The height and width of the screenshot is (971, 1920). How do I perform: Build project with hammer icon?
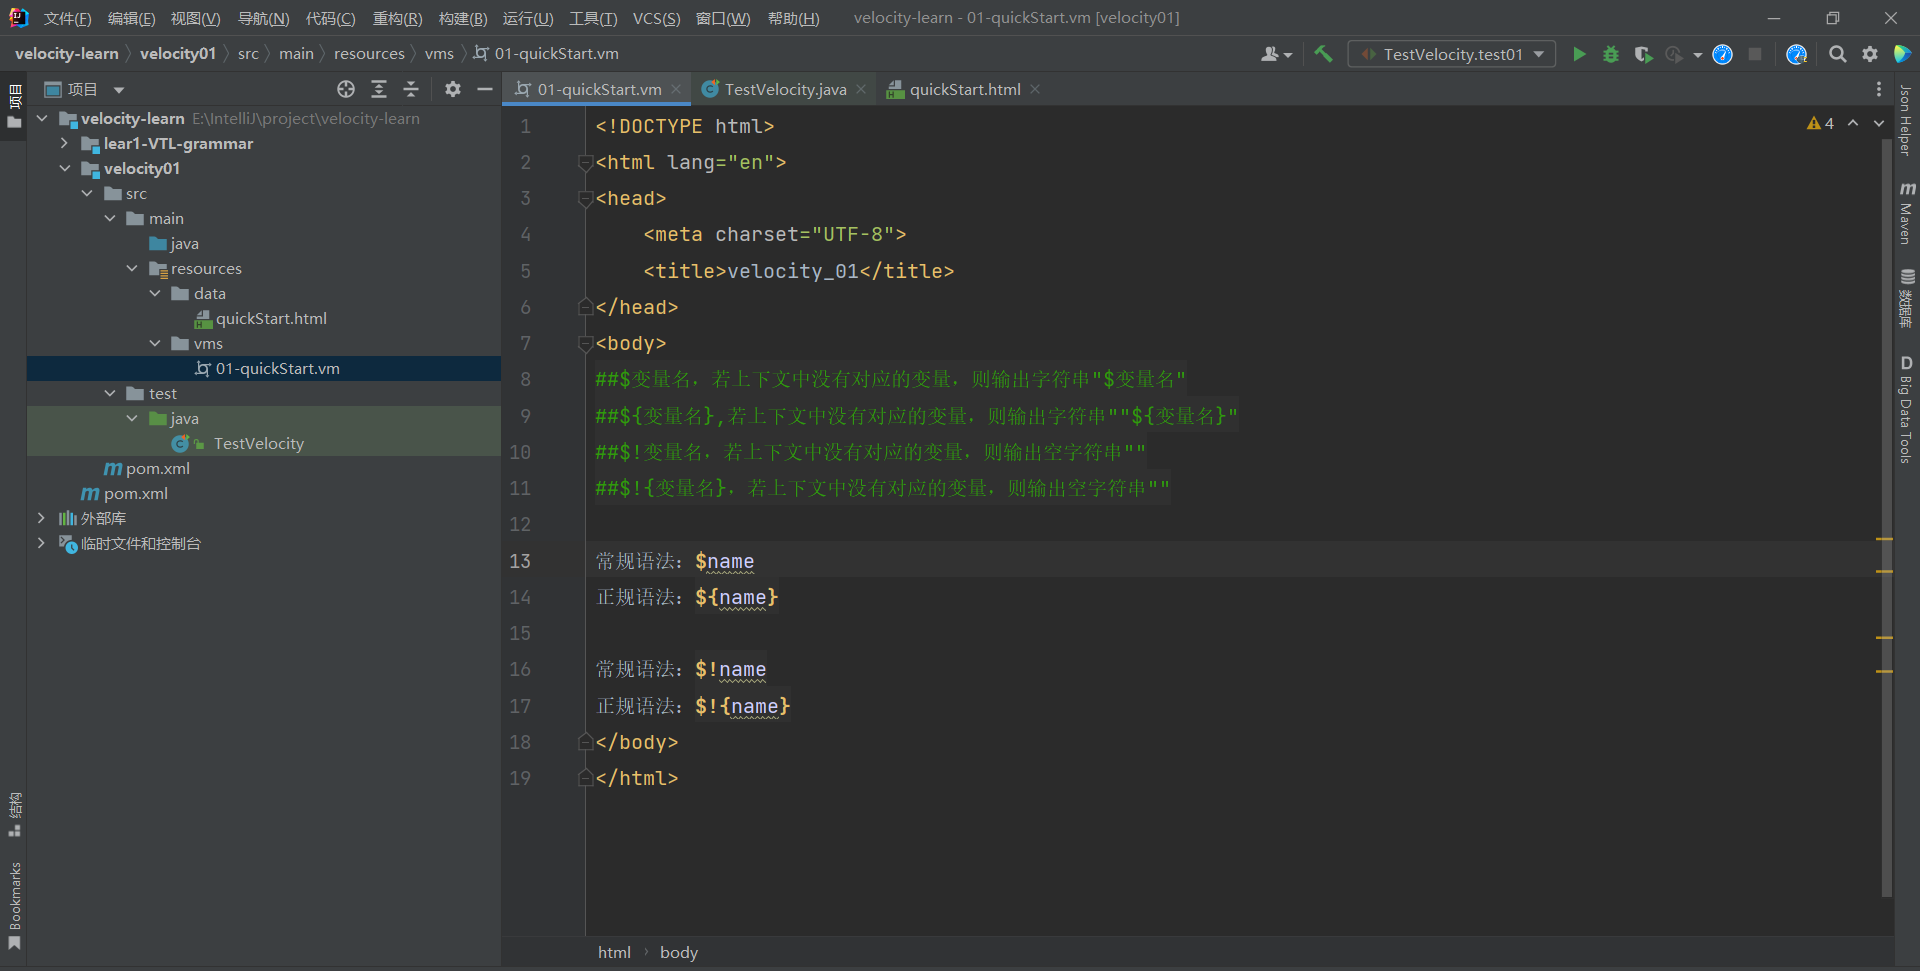1323,54
